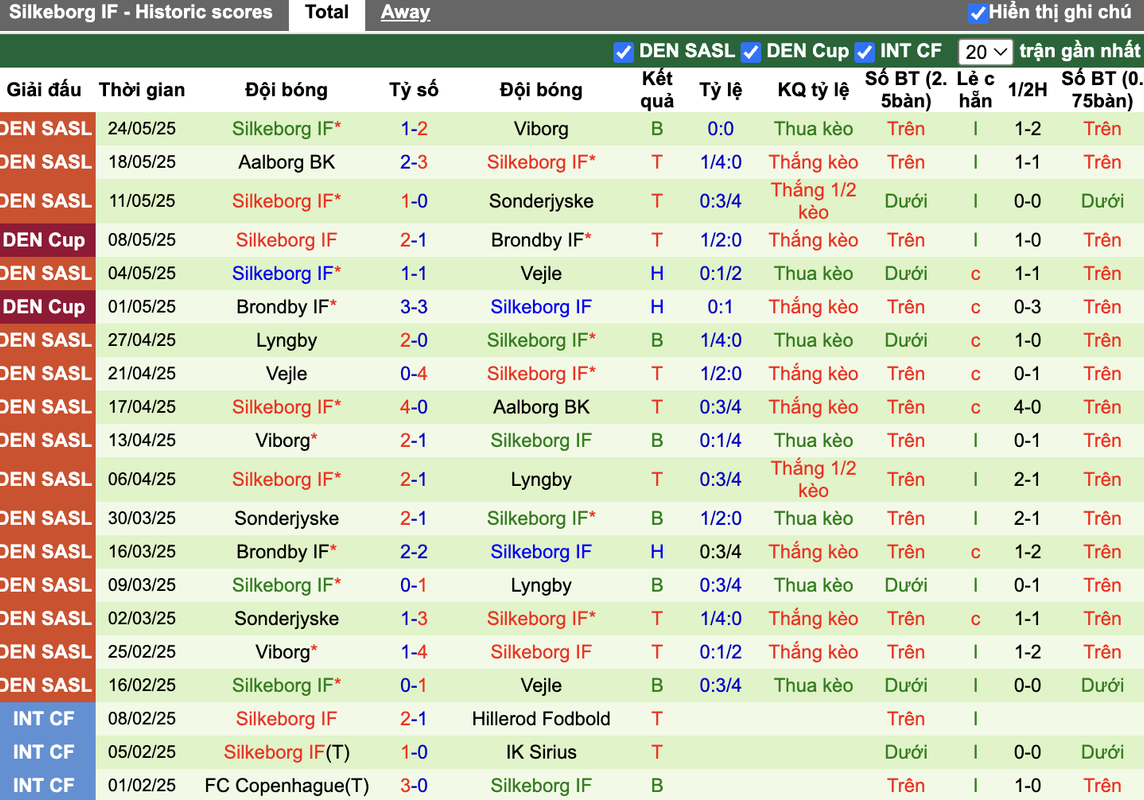Click the KQ tỷ lệ column header
This screenshot has width=1144, height=800.
click(x=813, y=90)
